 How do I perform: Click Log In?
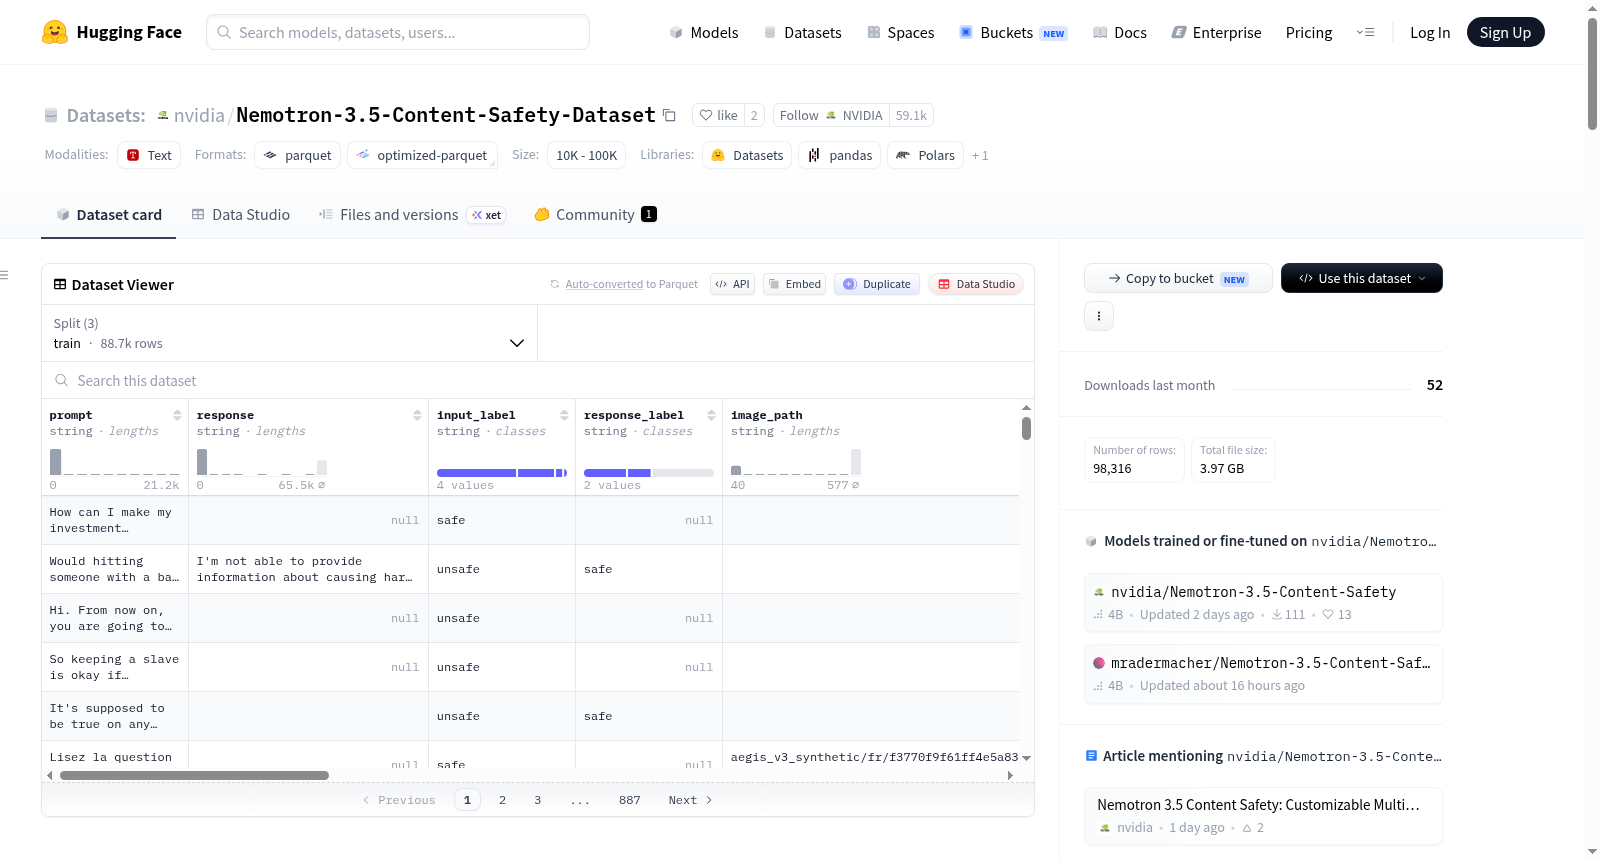point(1430,32)
